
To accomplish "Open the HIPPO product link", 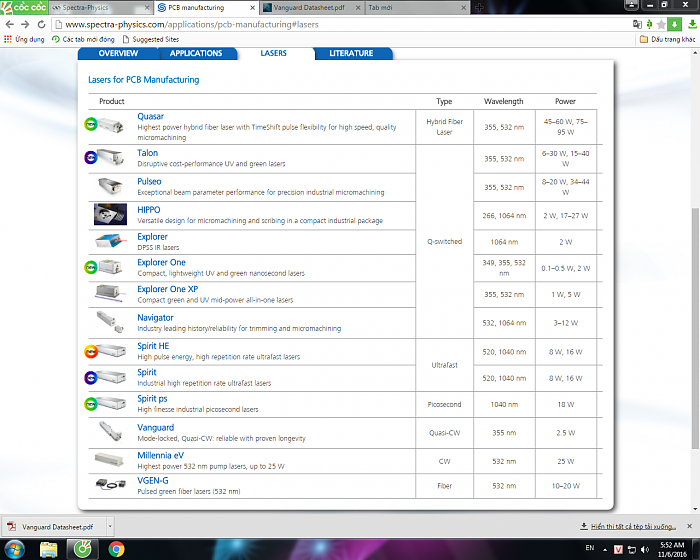I will (149, 209).
